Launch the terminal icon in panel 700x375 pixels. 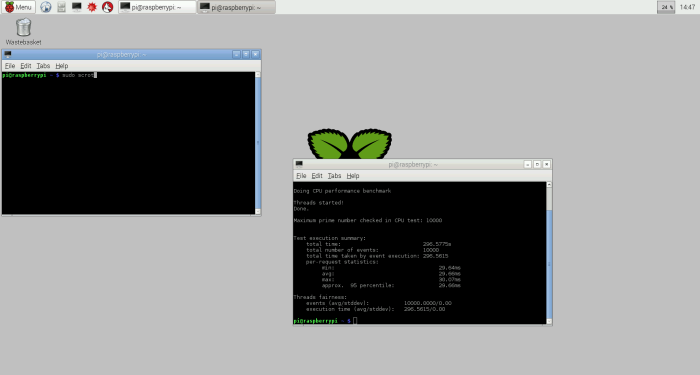(77, 7)
